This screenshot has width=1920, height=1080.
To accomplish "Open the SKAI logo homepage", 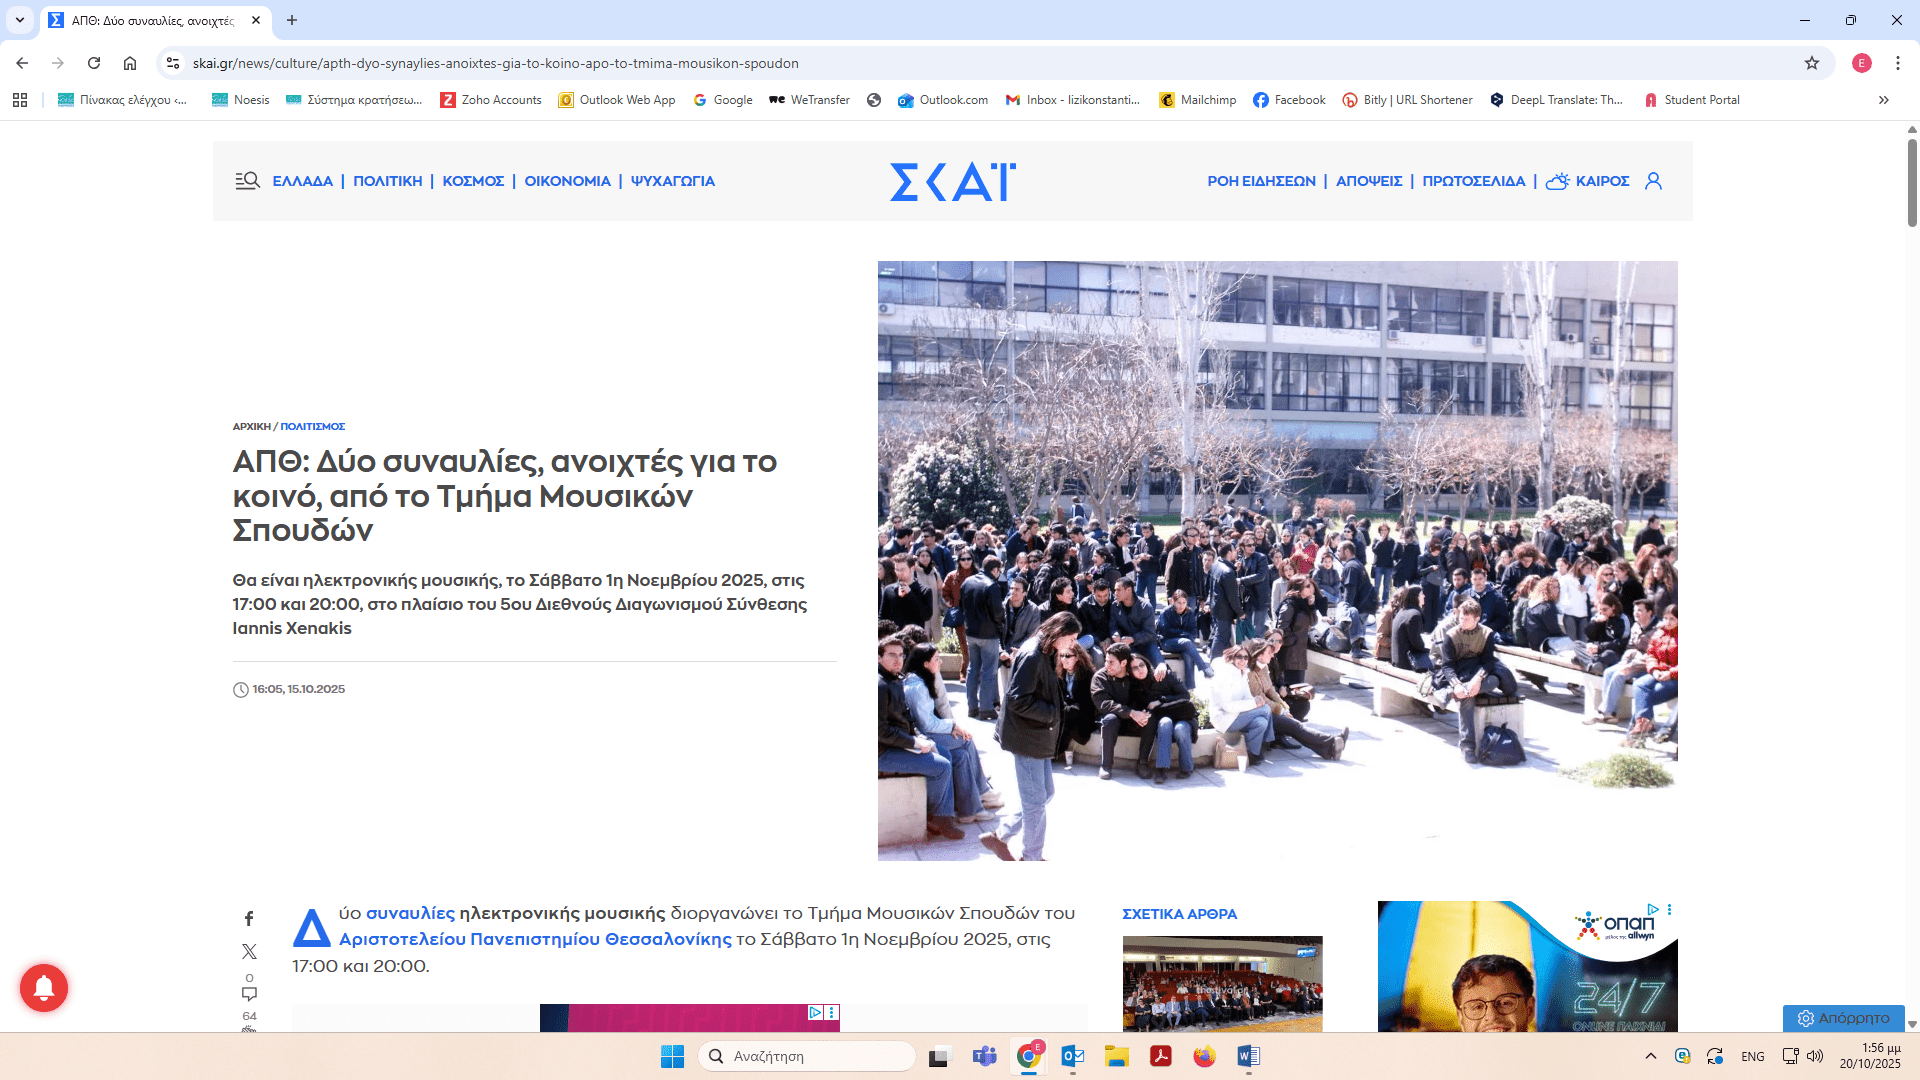I will click(x=952, y=181).
